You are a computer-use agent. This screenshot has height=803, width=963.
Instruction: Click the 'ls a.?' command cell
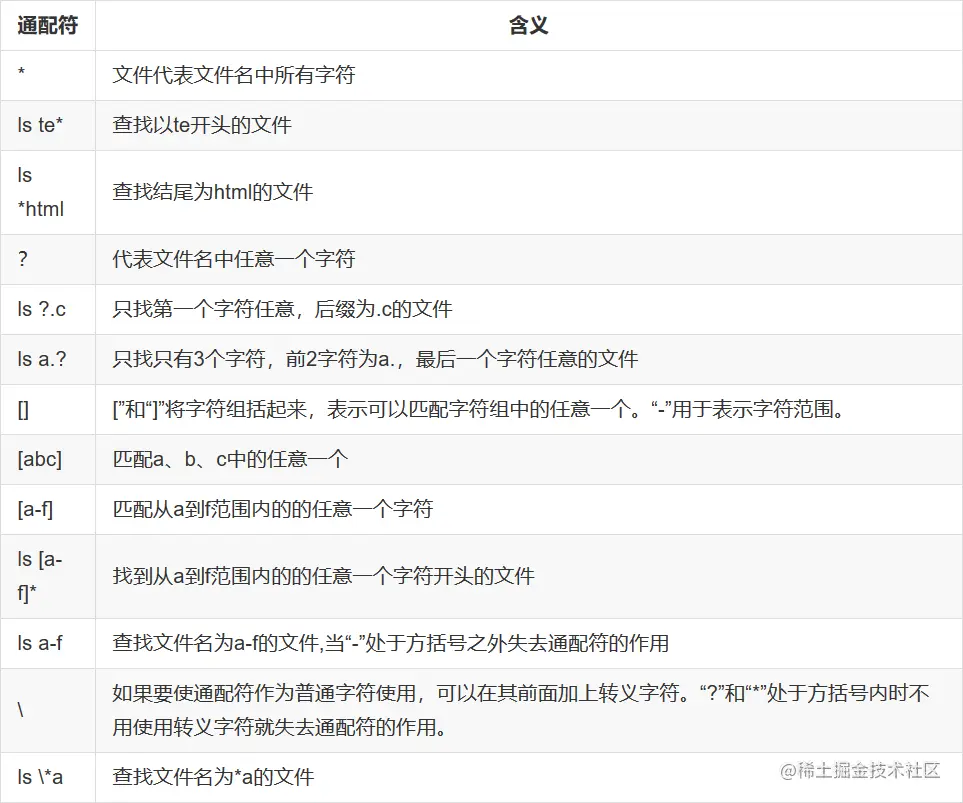pos(48,359)
